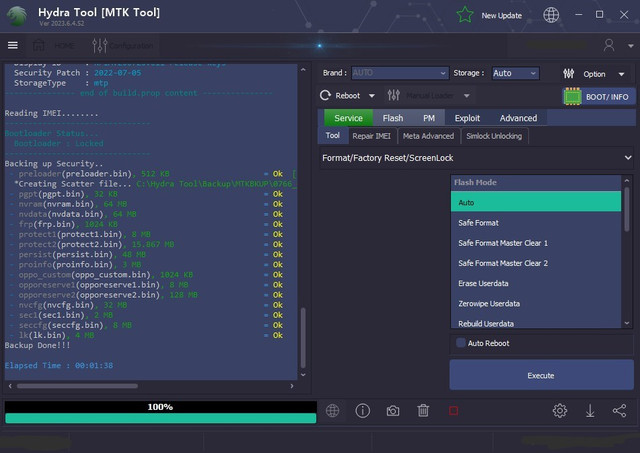Expand the user account dropdown arrow
This screenshot has width=640, height=453.
point(631,46)
